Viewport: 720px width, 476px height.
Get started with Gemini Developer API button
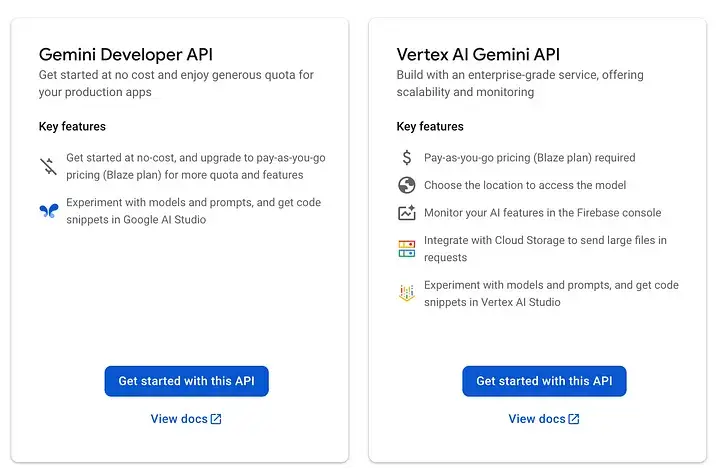coord(186,381)
